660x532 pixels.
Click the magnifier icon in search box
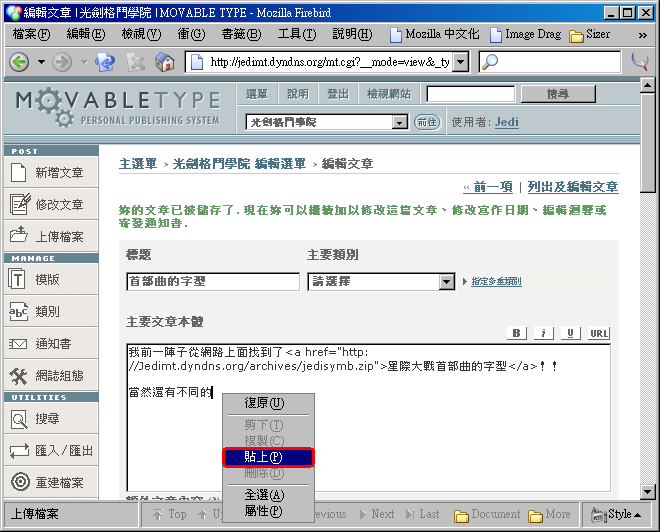click(x=490, y=62)
